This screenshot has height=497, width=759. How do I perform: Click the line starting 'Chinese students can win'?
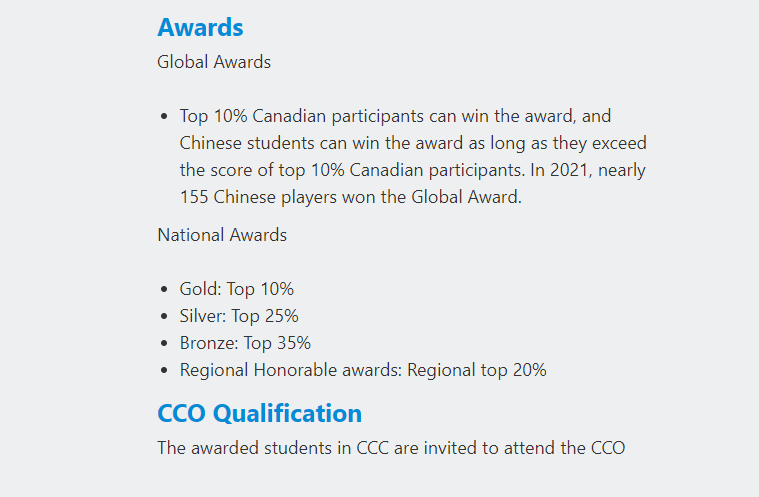point(413,143)
